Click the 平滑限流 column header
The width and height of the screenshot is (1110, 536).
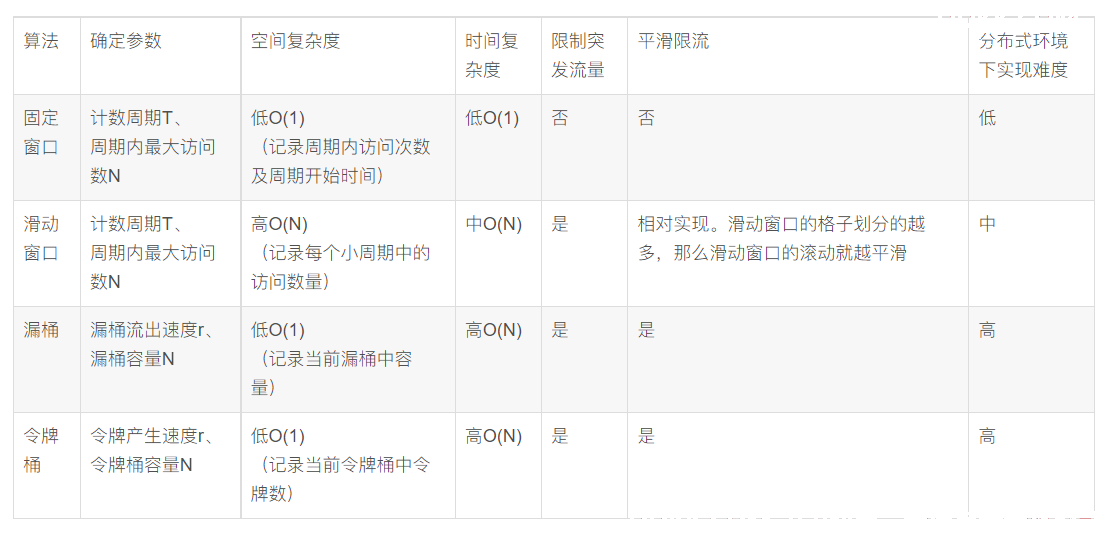pyautogui.click(x=798, y=56)
